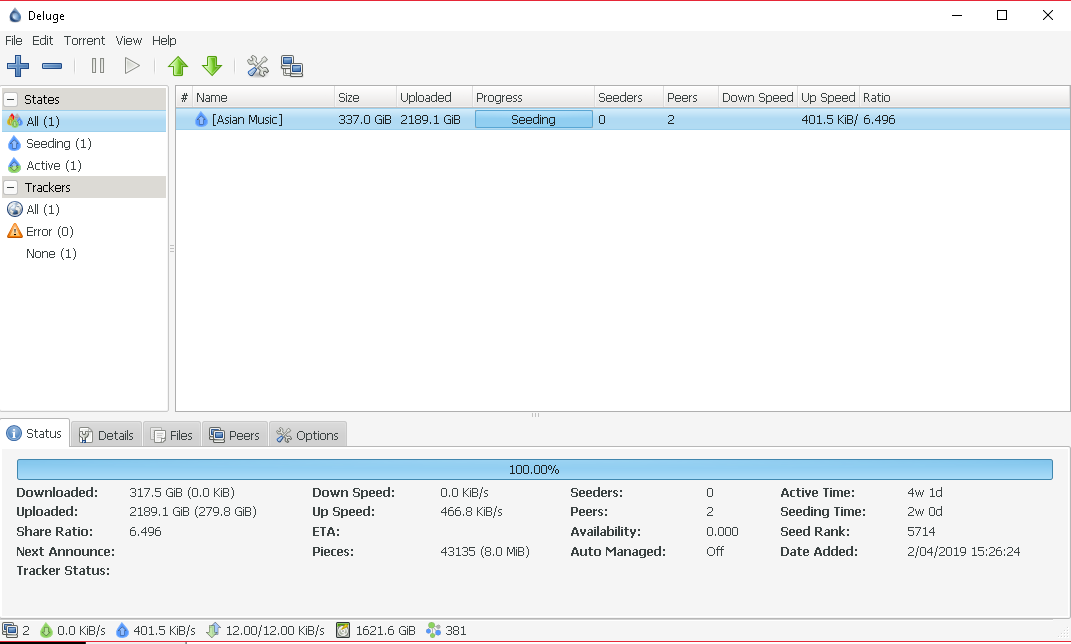
Task: Sort torrents by the Name column header
Action: click(263, 98)
